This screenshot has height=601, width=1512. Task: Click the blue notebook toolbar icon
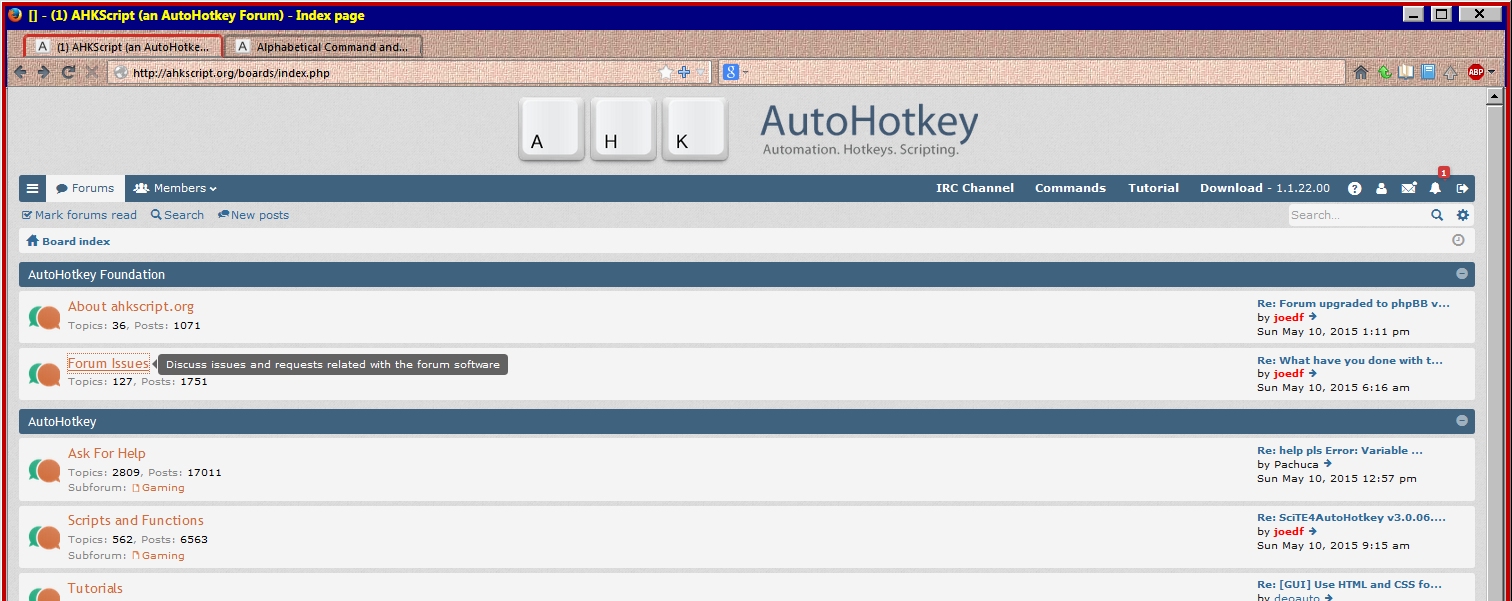1428,72
